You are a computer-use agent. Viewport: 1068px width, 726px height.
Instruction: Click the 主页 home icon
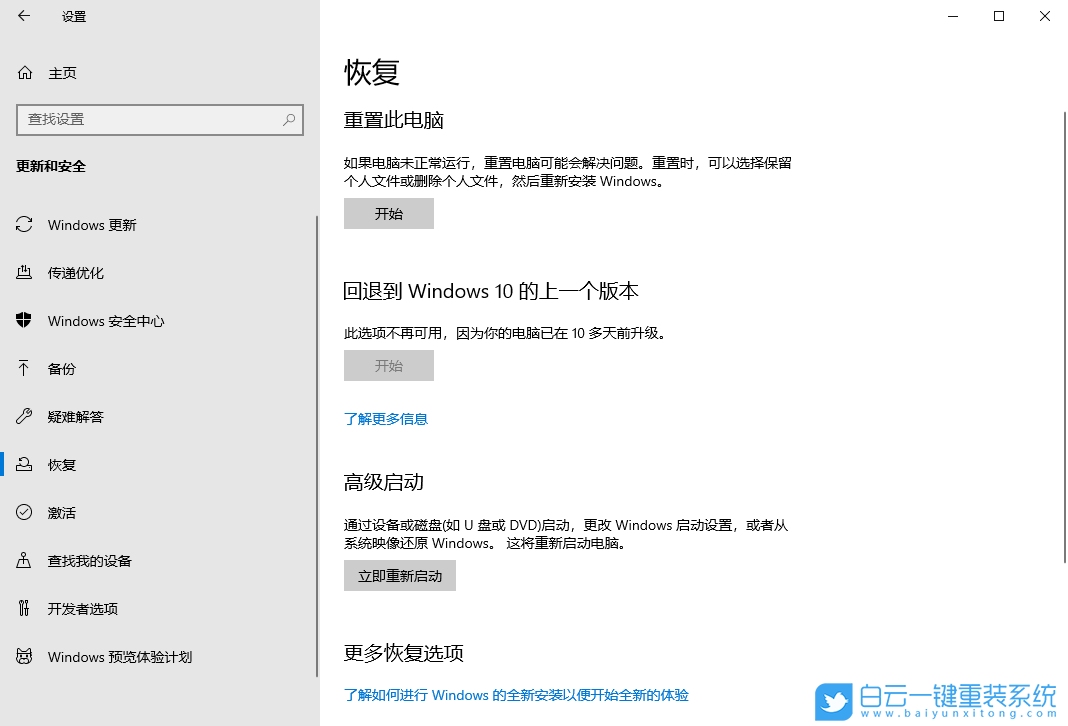[23, 72]
